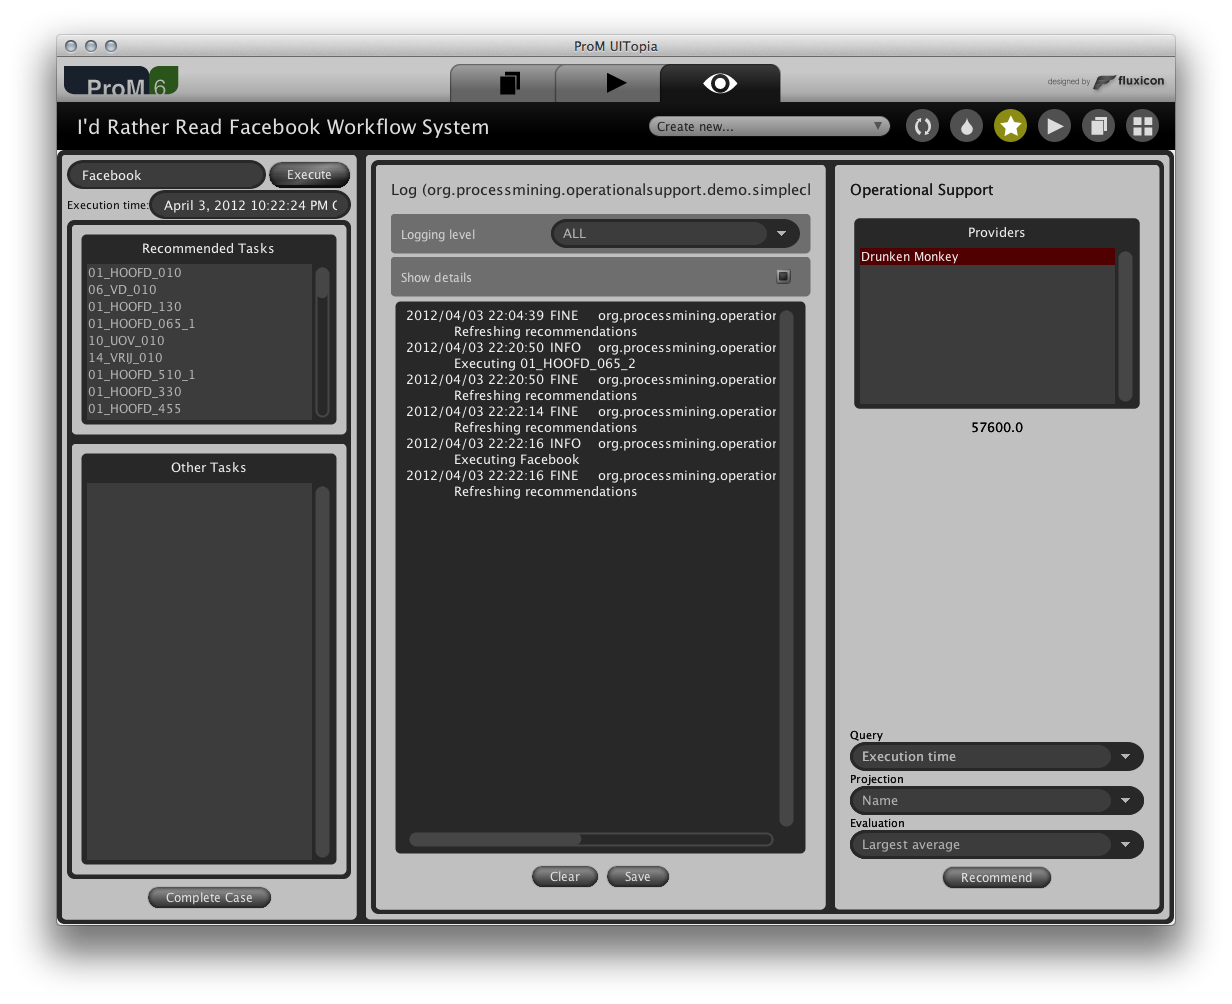Toggle the yellow star favorite icon
Image resolution: width=1232 pixels, height=1004 pixels.
tap(1010, 126)
